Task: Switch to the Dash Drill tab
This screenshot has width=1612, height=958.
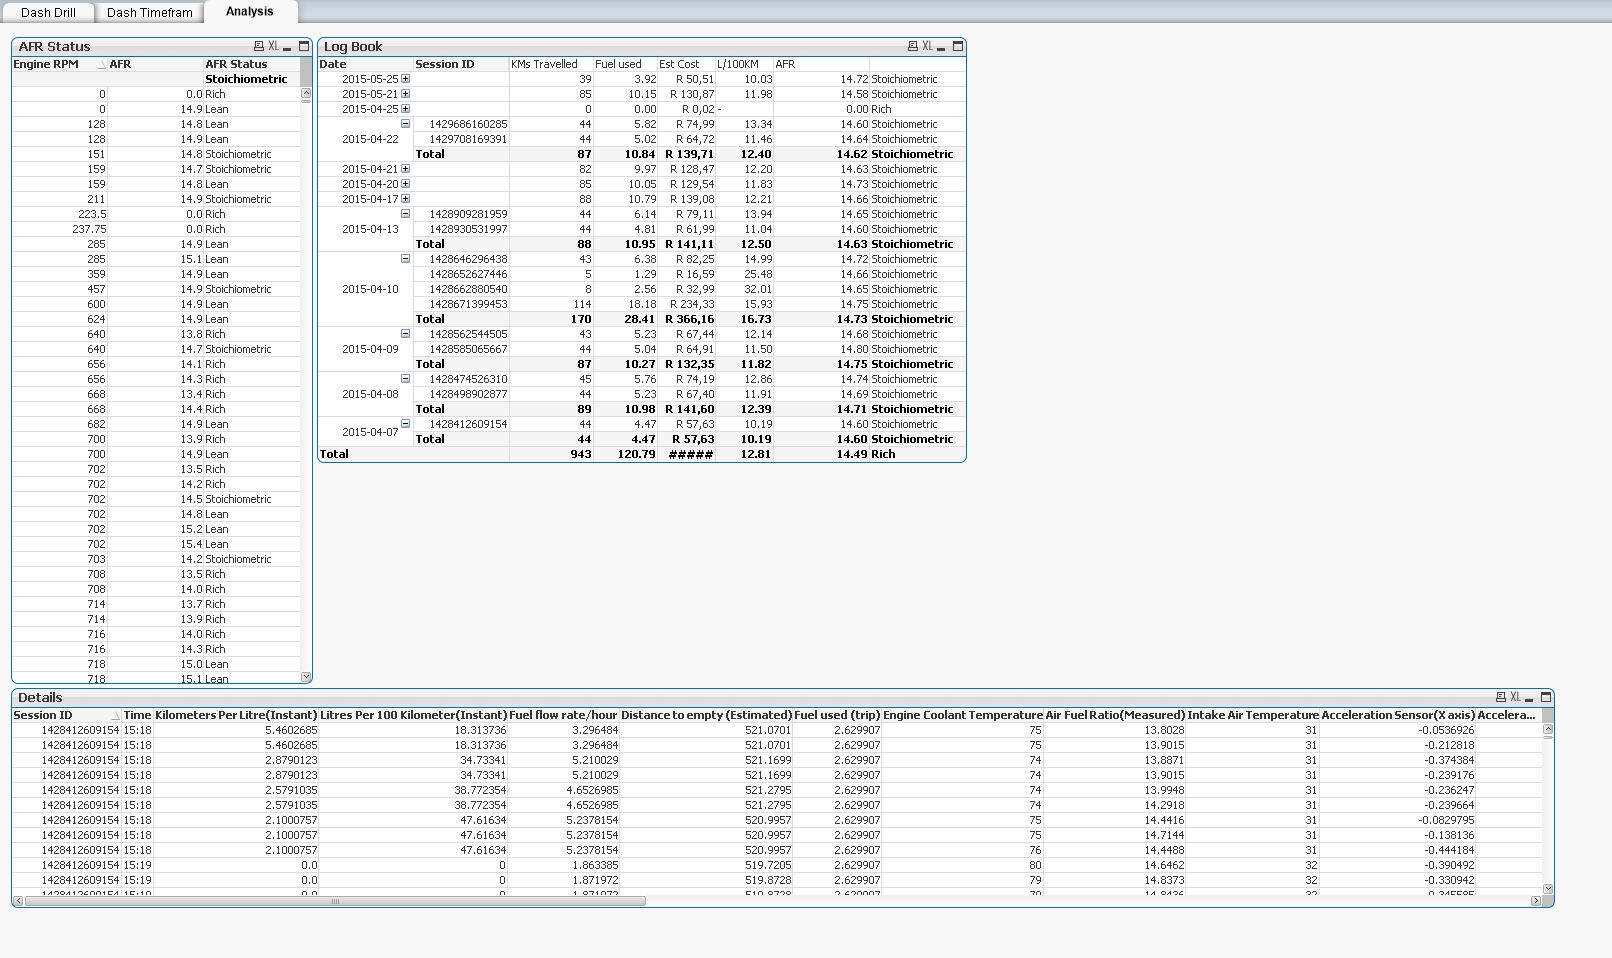Action: 48,13
